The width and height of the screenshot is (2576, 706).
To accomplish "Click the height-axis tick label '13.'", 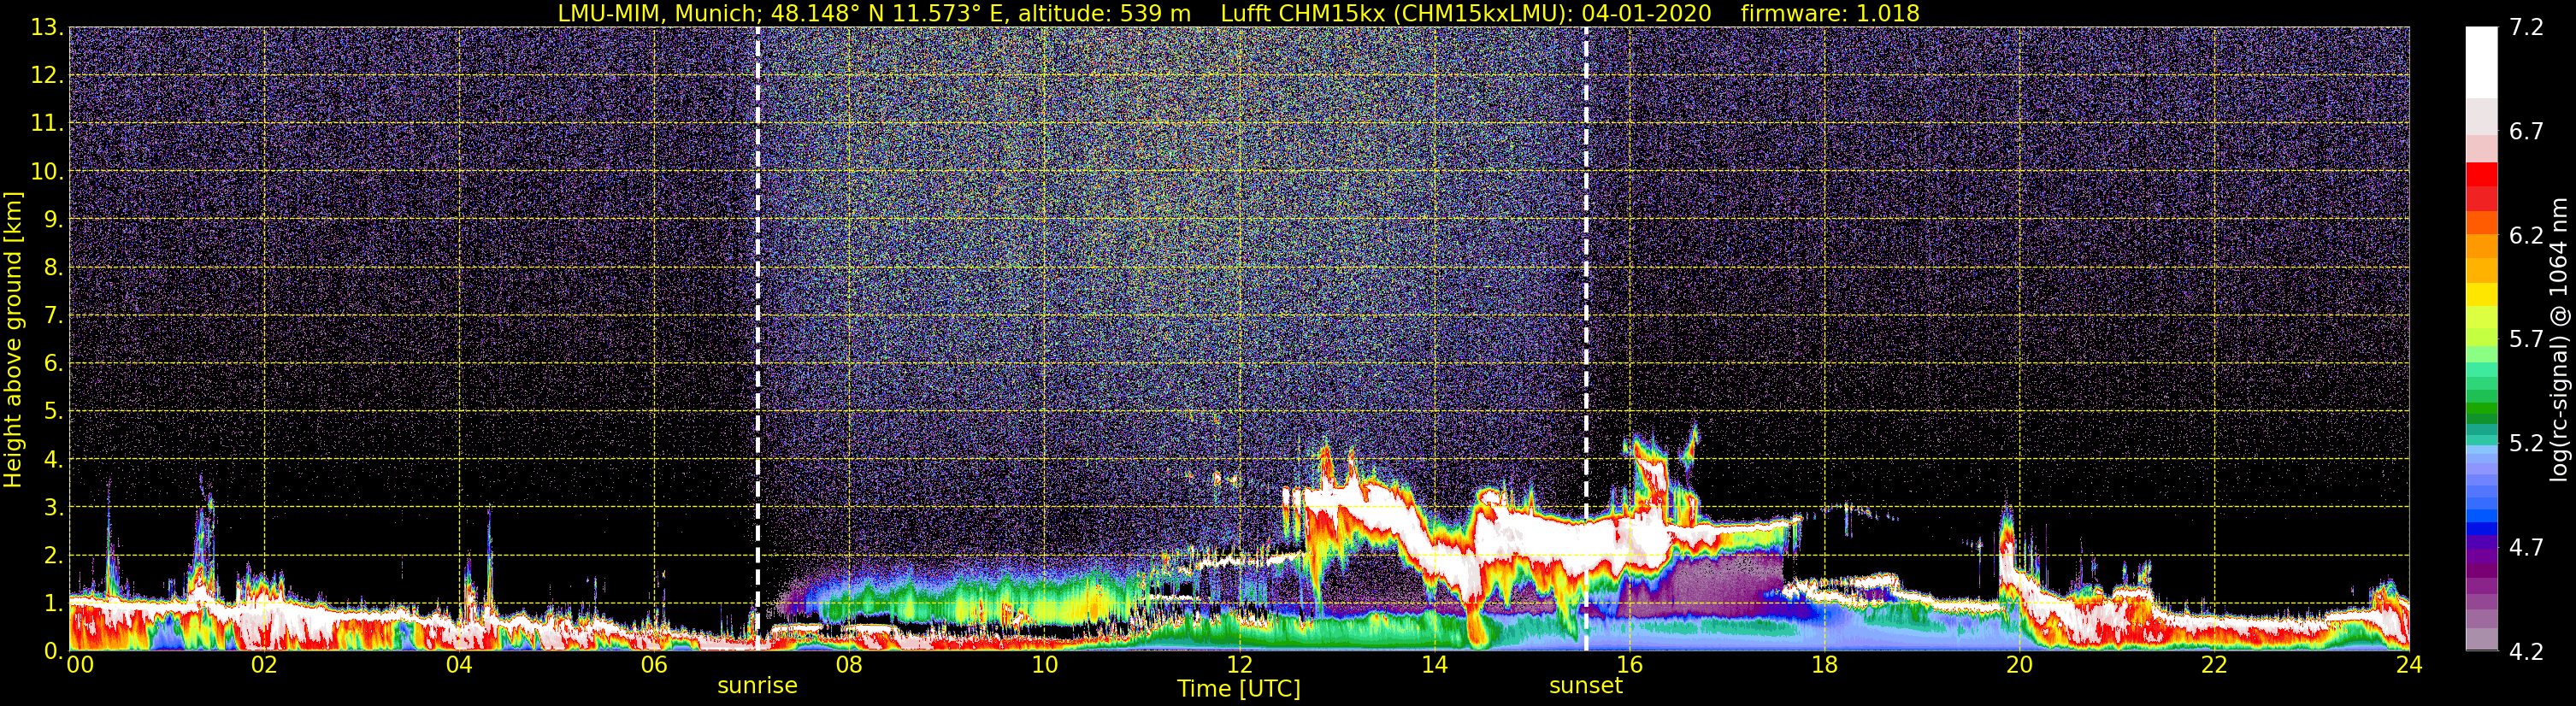I will [47, 28].
